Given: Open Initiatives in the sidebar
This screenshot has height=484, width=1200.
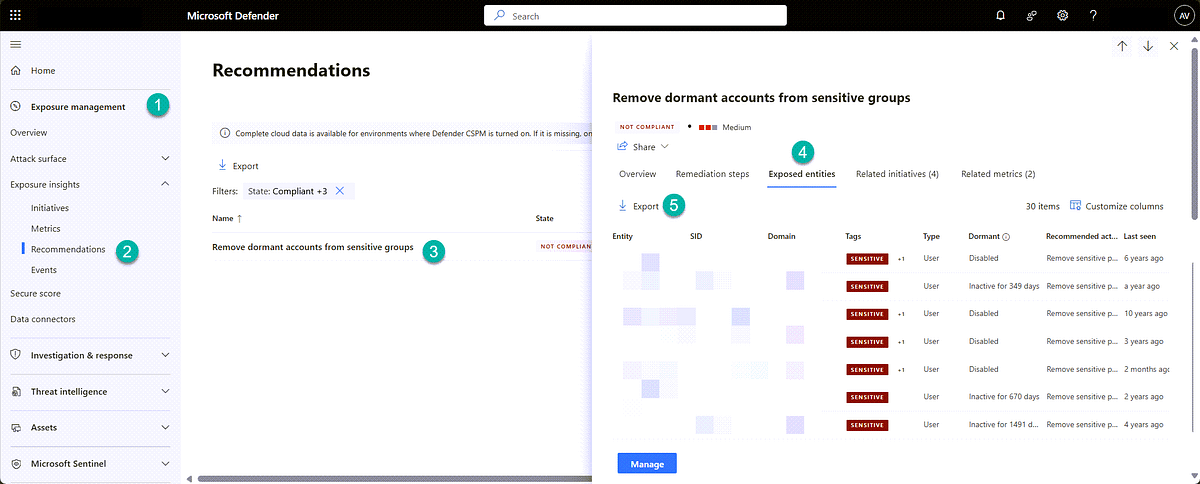Looking at the screenshot, I should tap(50, 208).
